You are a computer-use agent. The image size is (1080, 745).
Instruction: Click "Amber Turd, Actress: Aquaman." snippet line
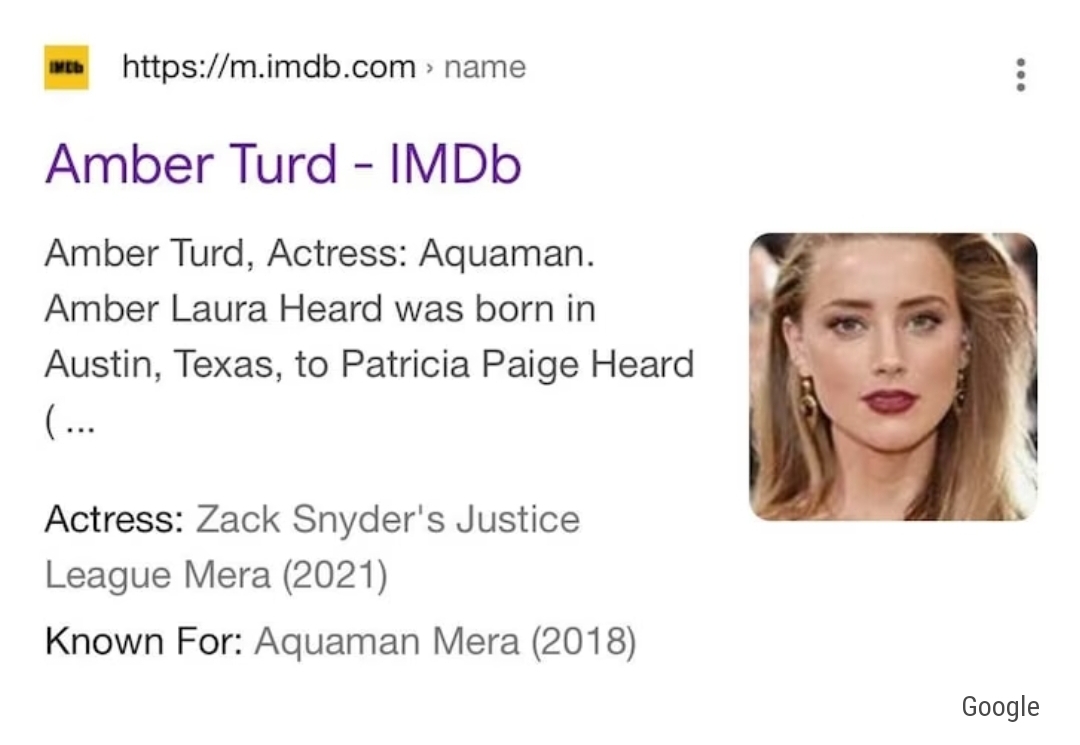click(x=320, y=254)
